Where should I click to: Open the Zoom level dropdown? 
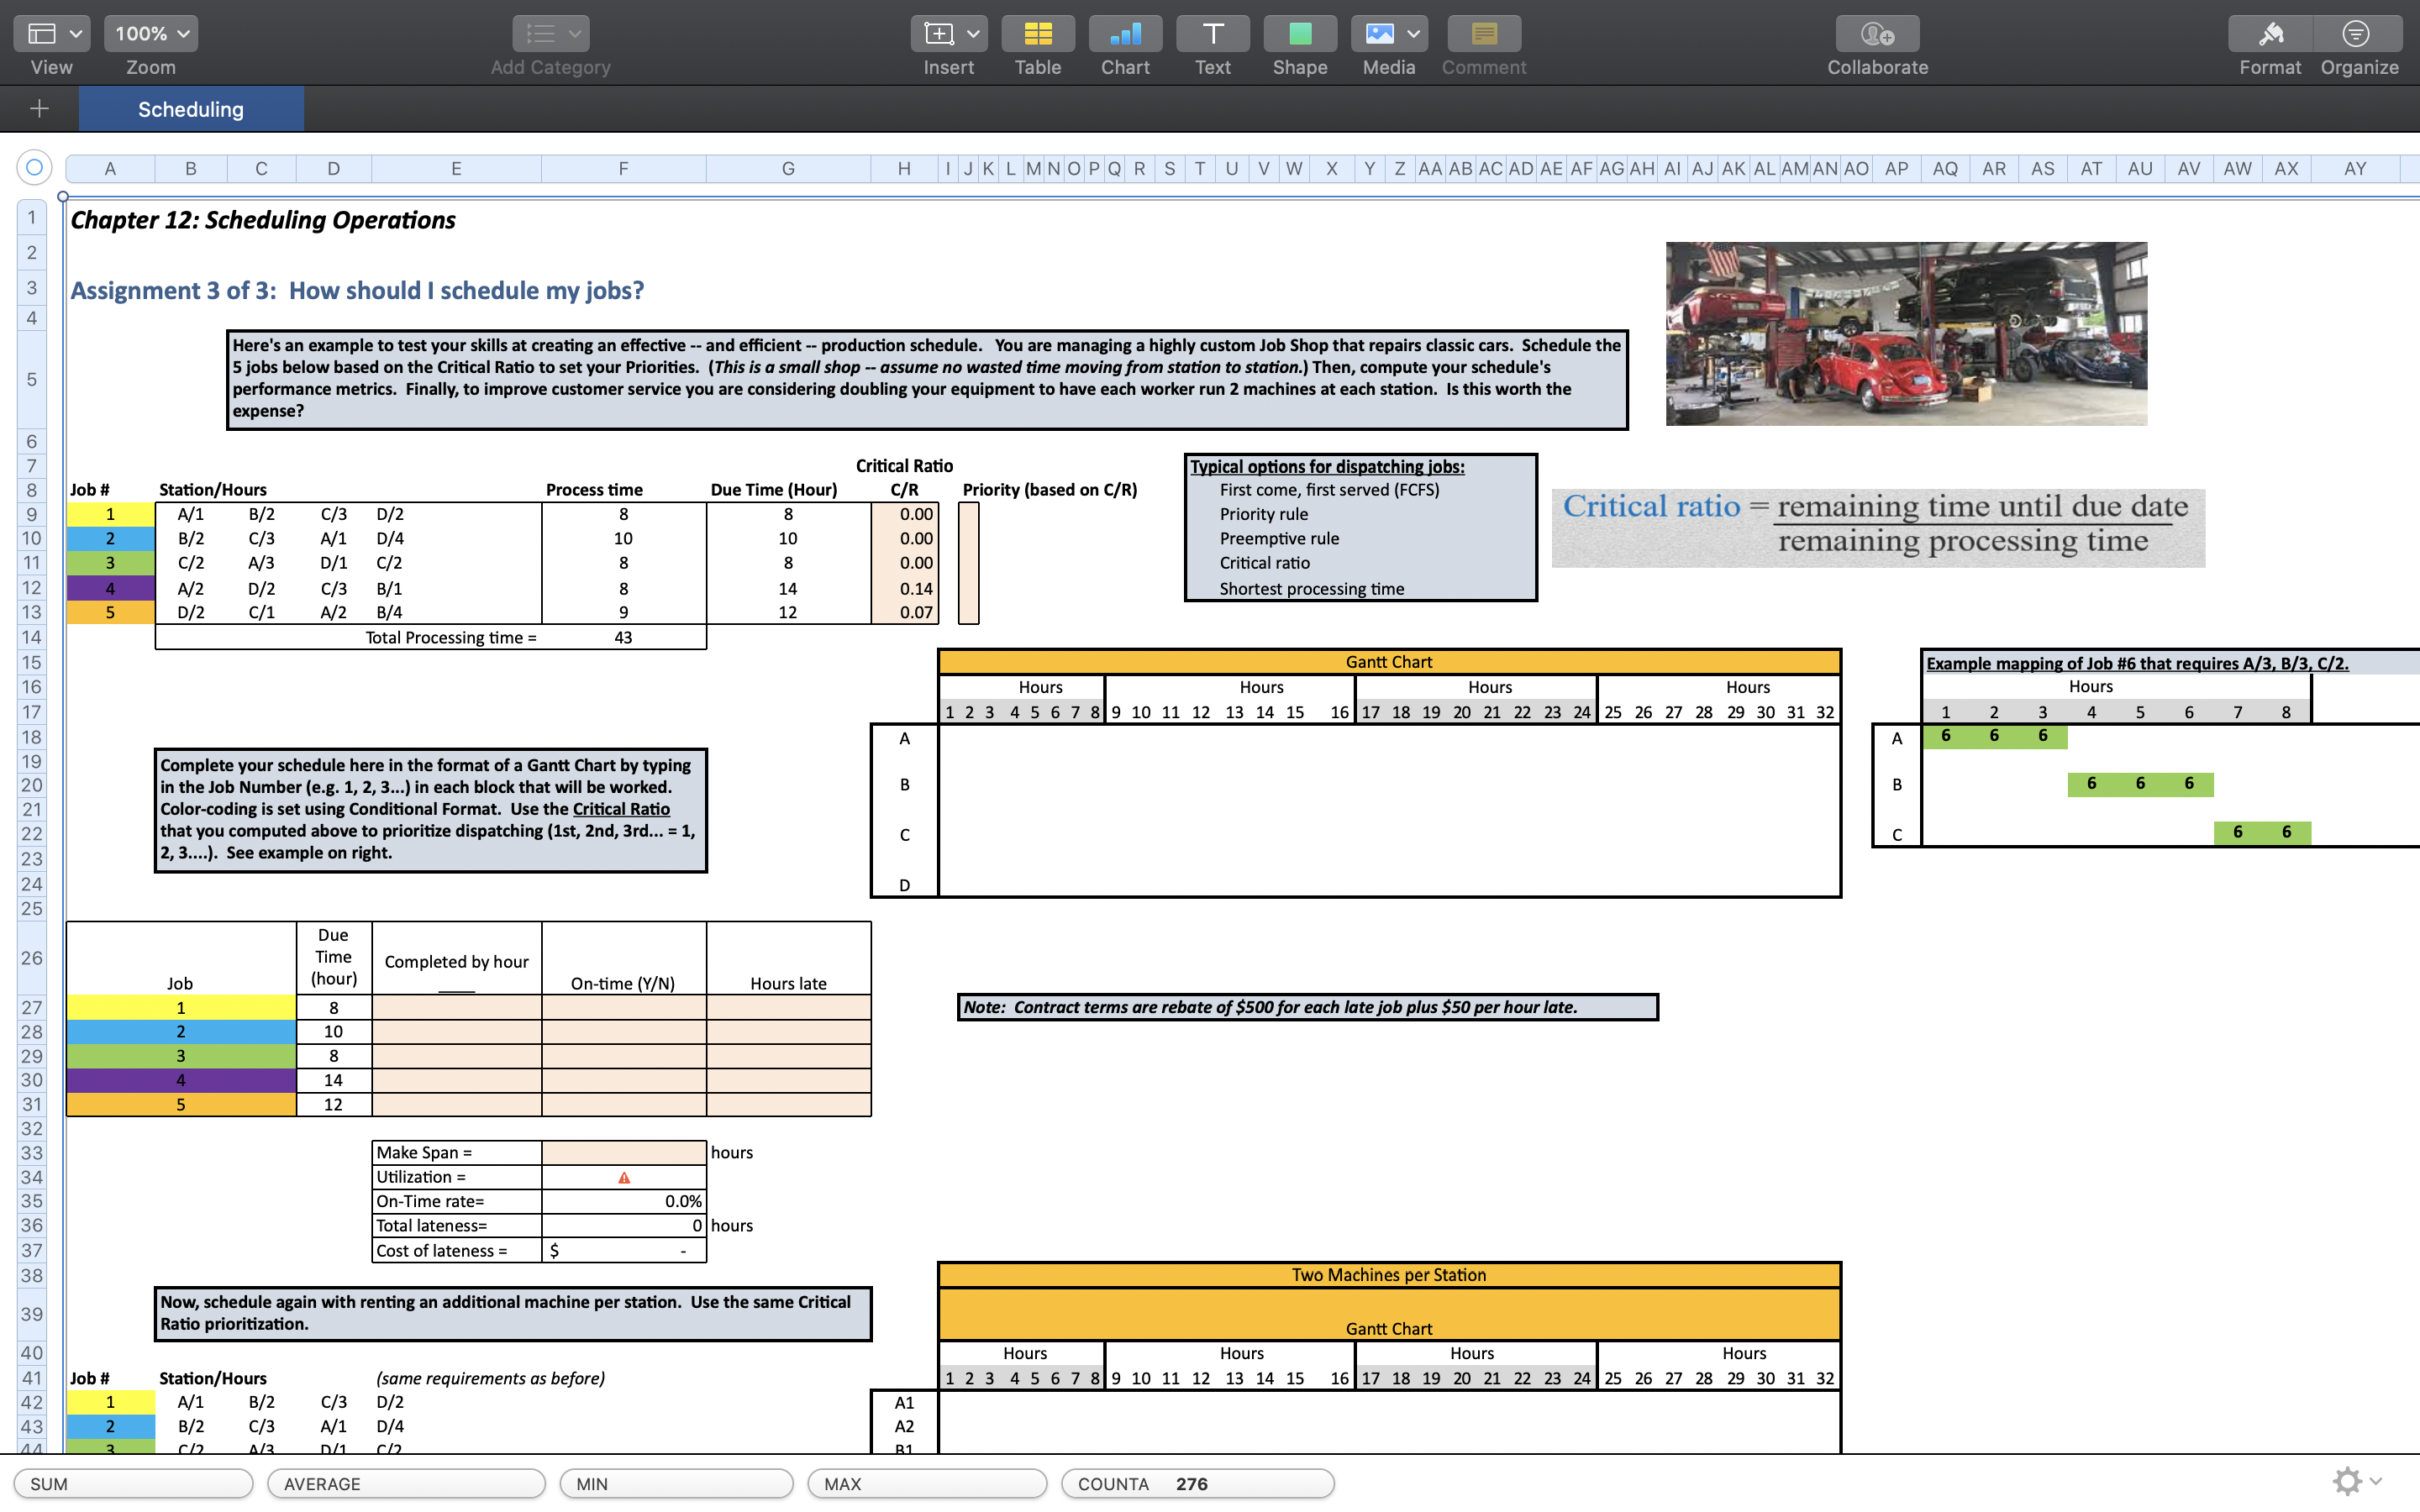click(x=150, y=33)
